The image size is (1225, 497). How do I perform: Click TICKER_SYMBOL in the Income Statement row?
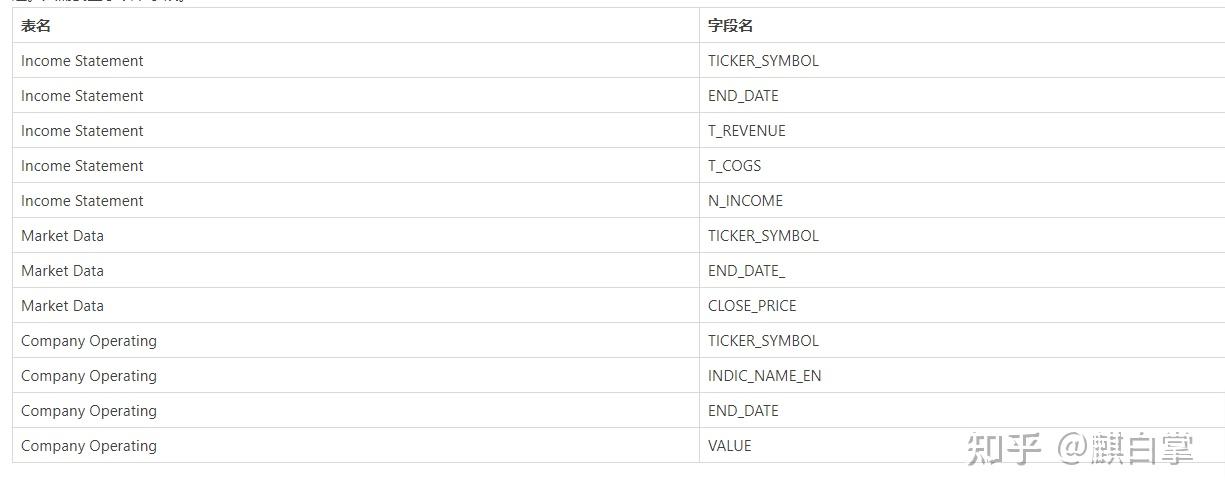[x=763, y=61]
